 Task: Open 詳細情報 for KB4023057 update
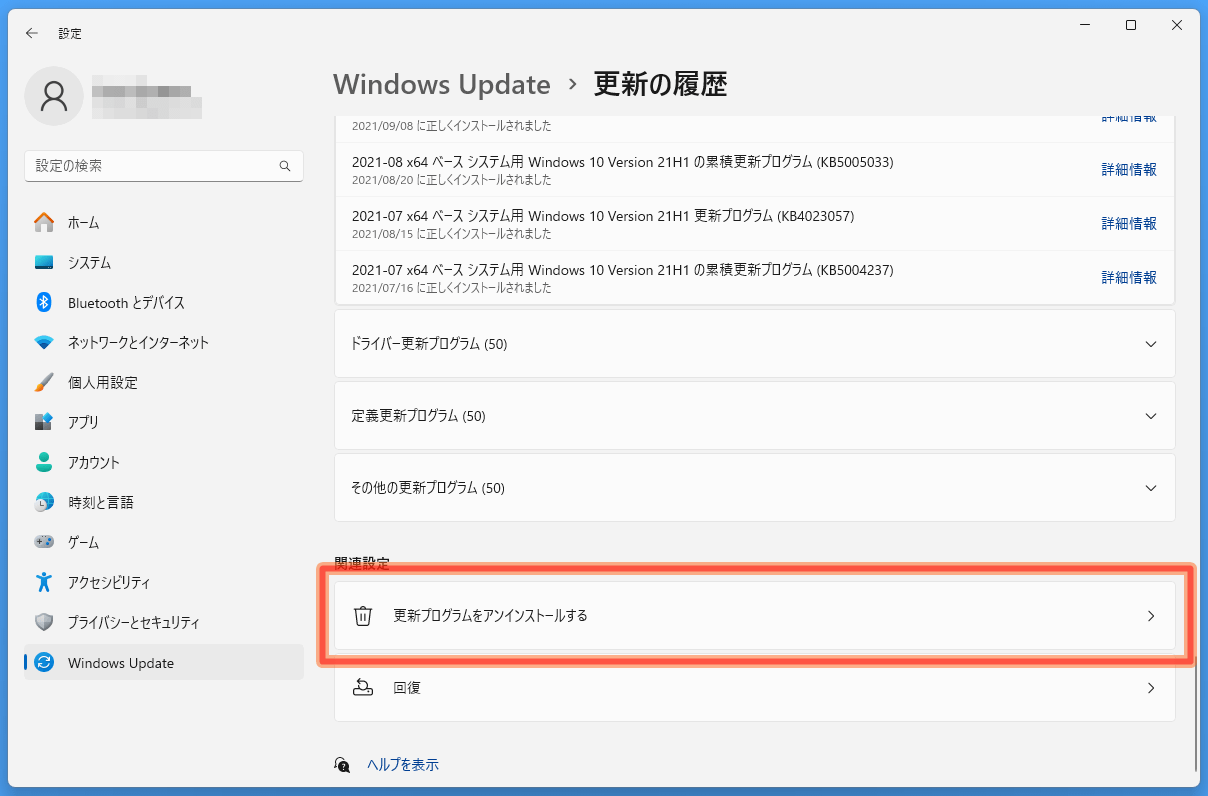(x=1129, y=224)
